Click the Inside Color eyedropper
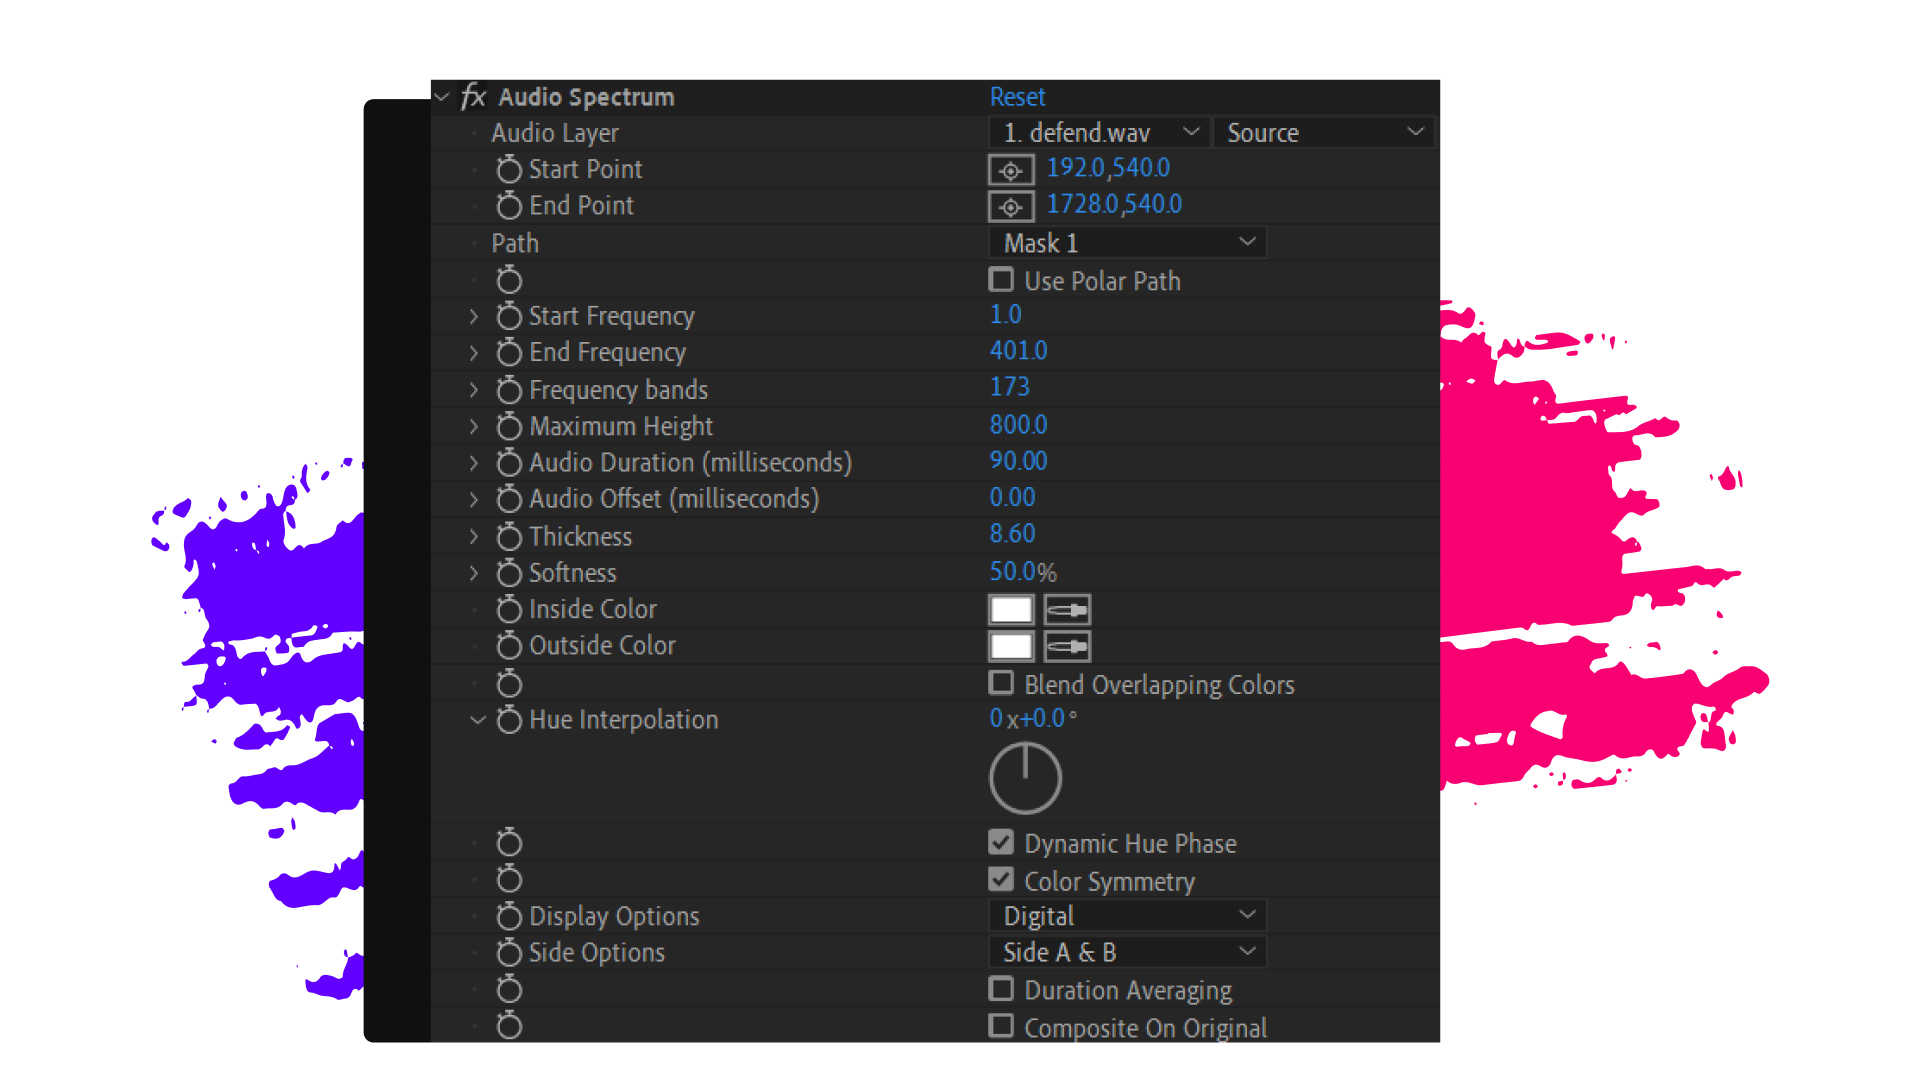 [x=1067, y=610]
